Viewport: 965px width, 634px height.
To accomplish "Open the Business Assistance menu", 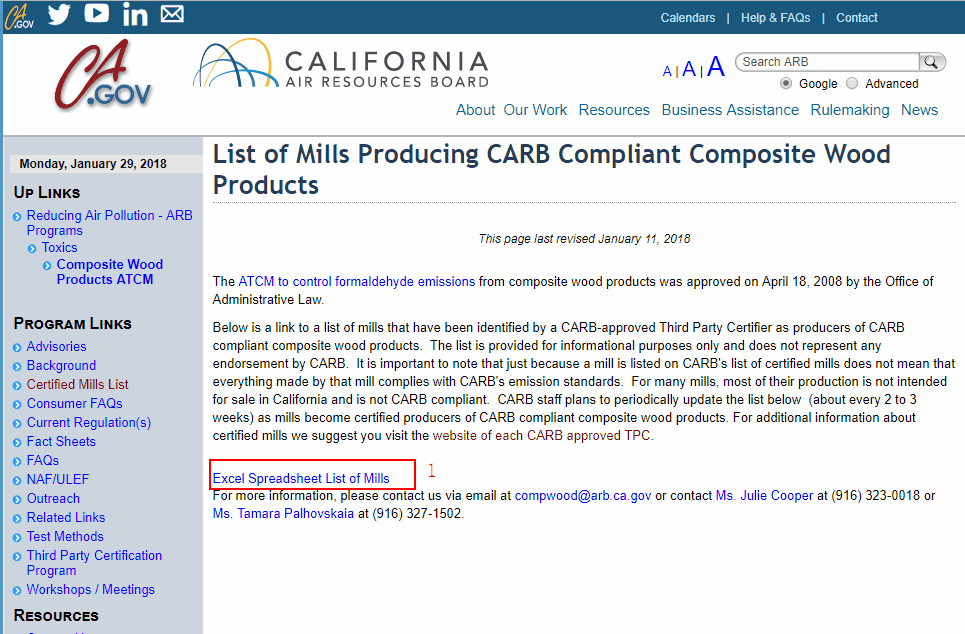I will click(730, 110).
